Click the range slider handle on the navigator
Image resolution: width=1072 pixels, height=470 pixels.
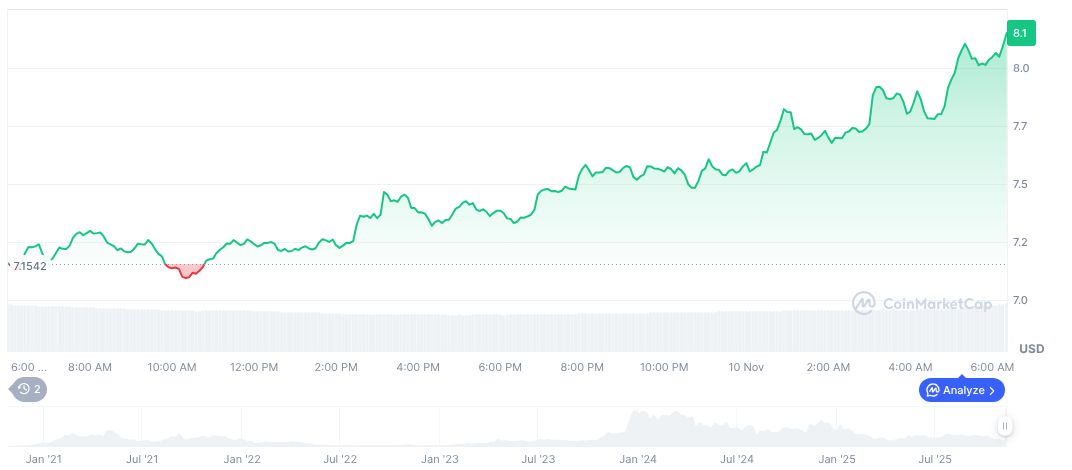[x=1004, y=426]
